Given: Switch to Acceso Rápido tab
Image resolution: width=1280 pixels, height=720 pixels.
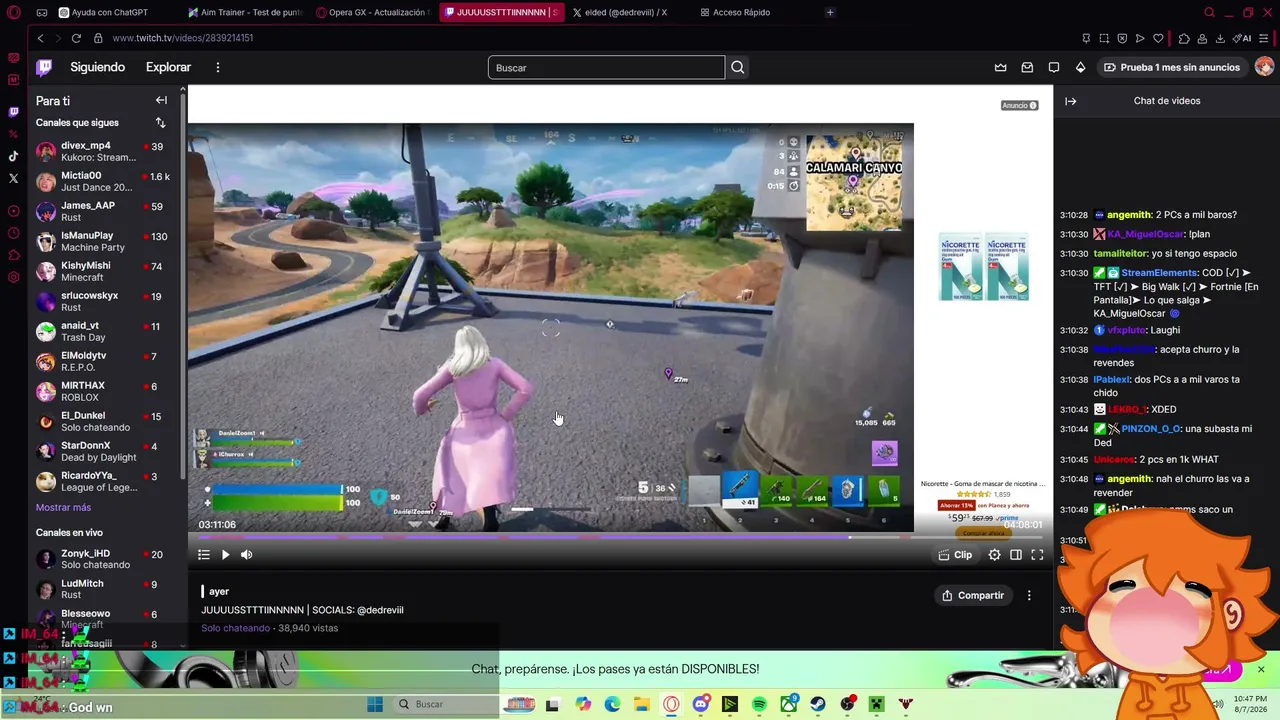Looking at the screenshot, I should pos(742,12).
